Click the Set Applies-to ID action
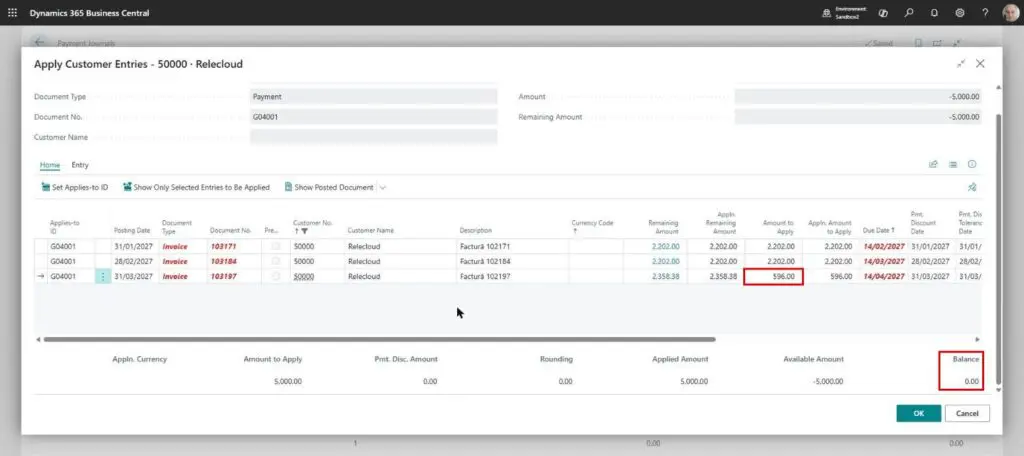The image size is (1024, 456). [74, 187]
